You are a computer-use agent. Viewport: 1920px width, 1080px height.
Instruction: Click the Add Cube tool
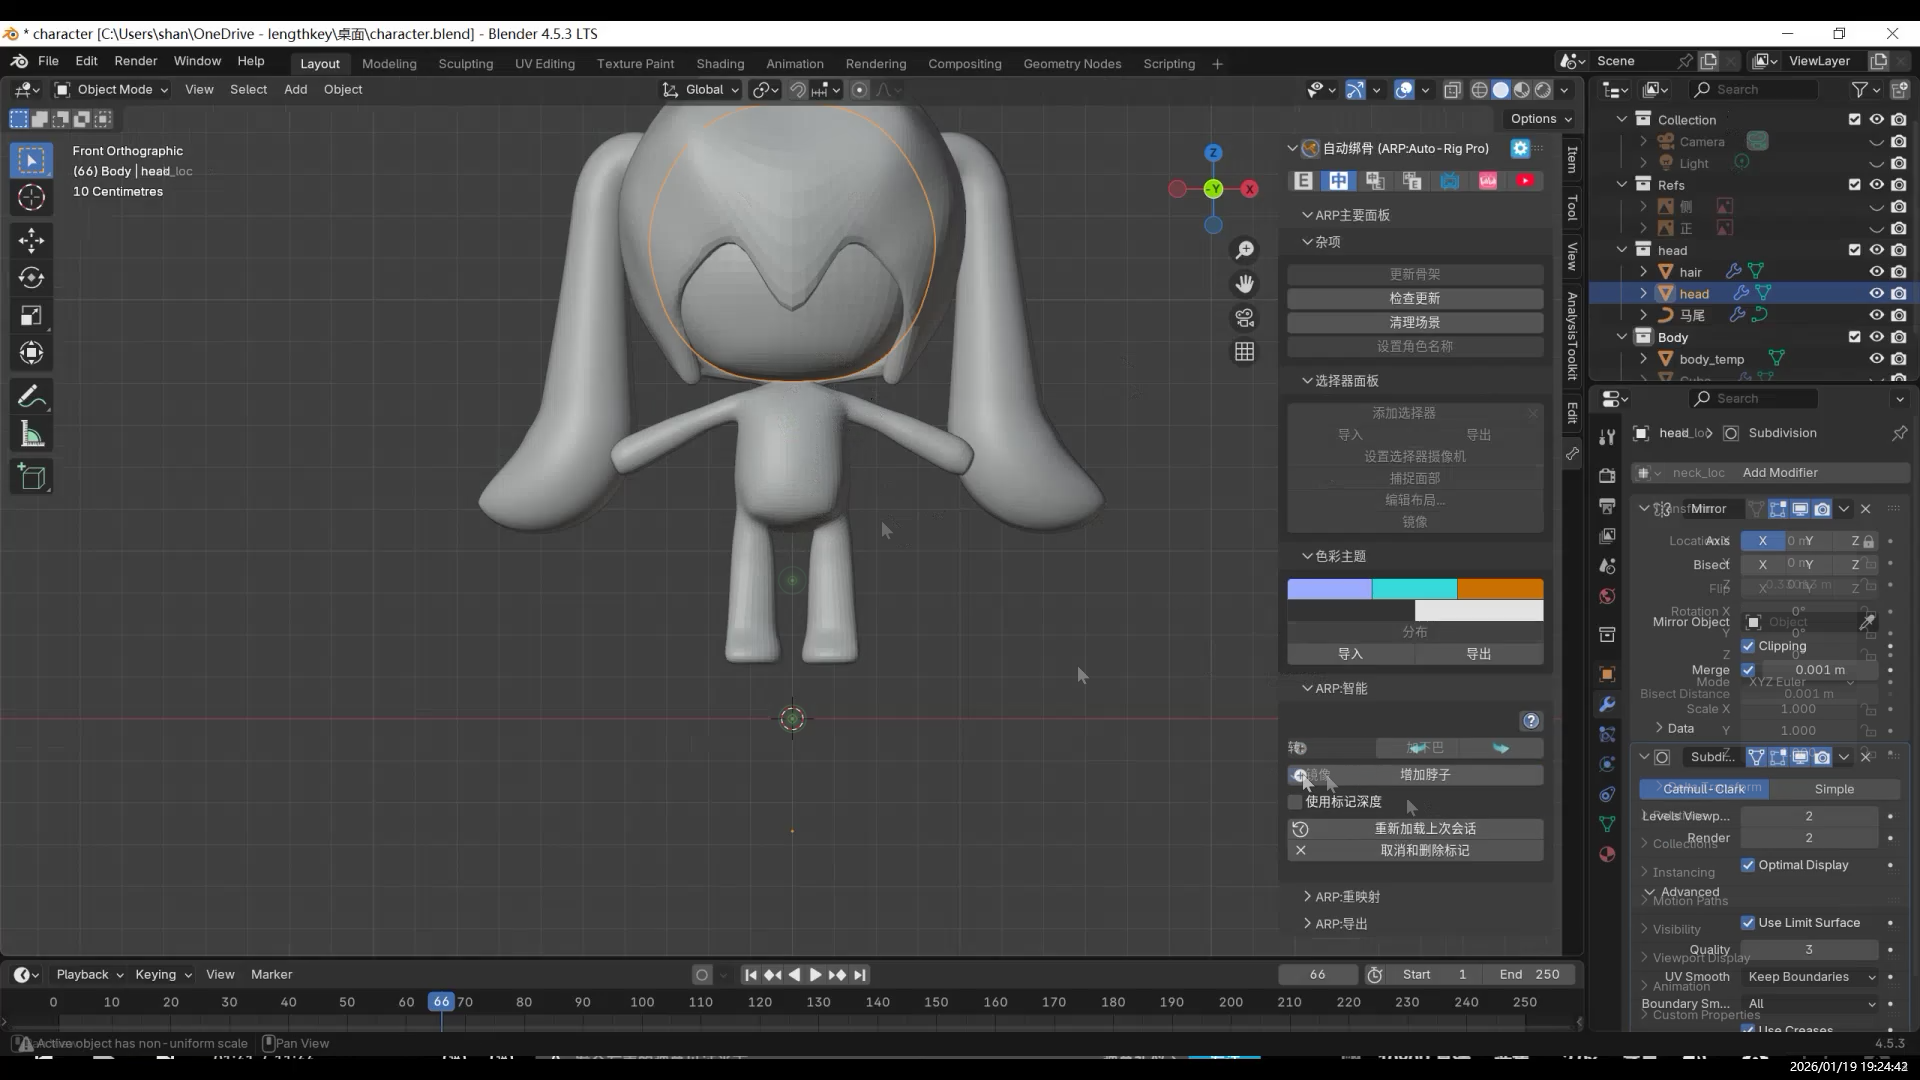click(x=31, y=477)
